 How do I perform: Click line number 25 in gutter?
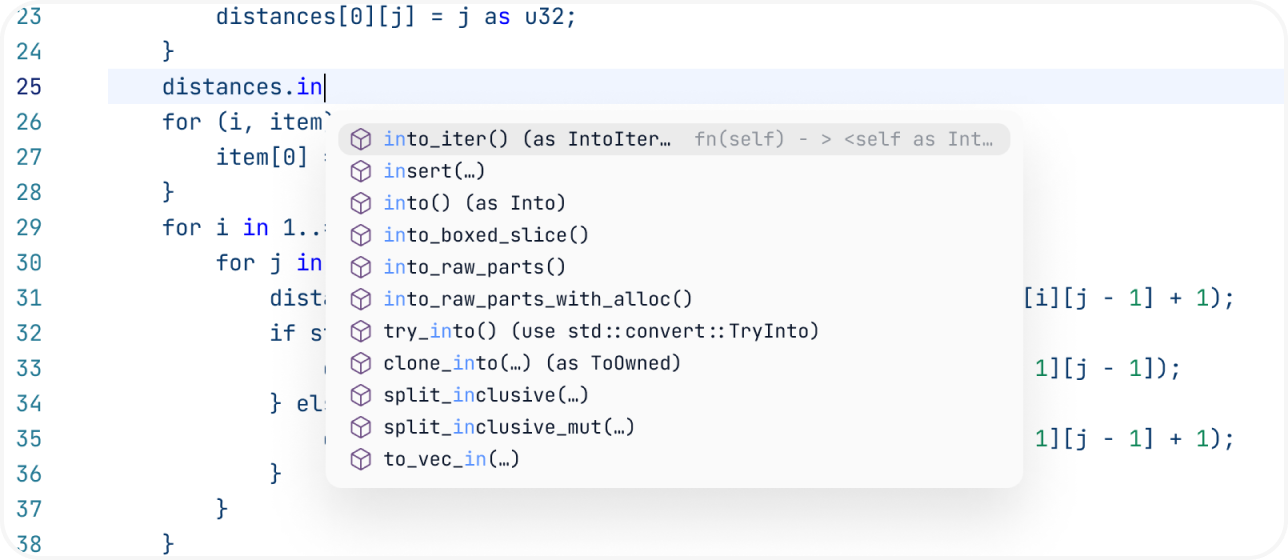[29, 87]
